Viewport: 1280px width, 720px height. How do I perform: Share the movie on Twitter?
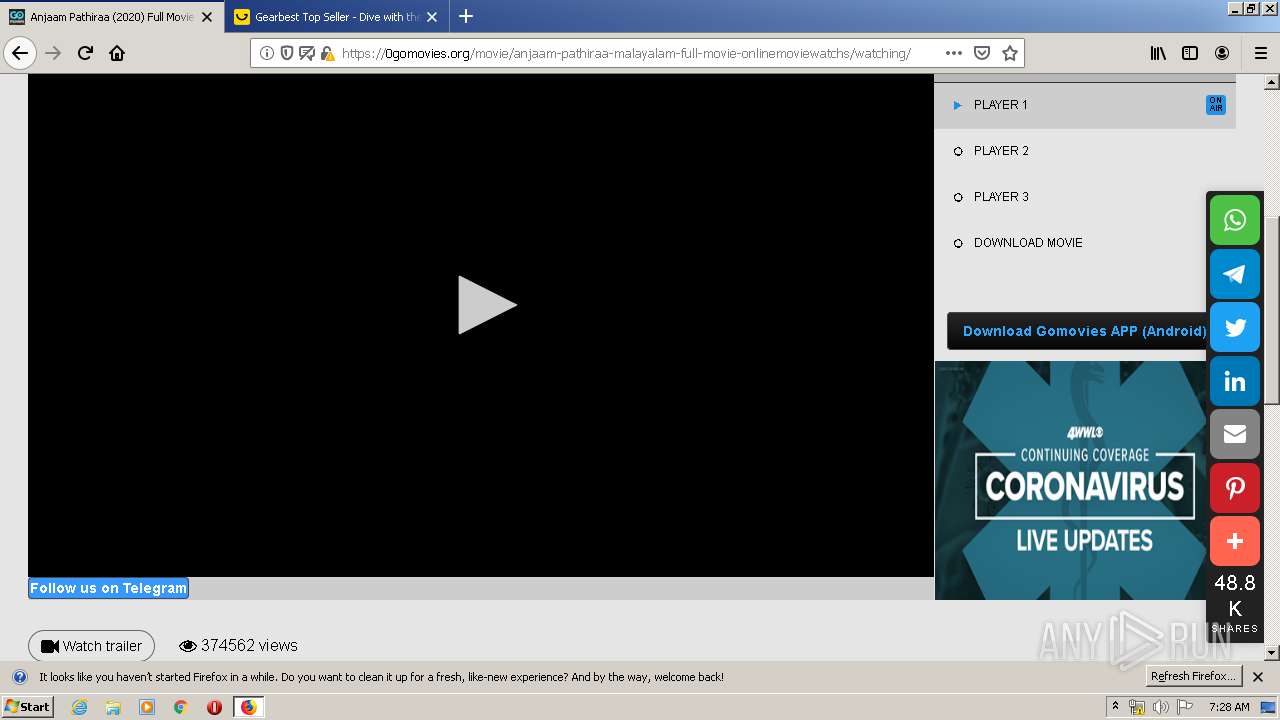1235,327
